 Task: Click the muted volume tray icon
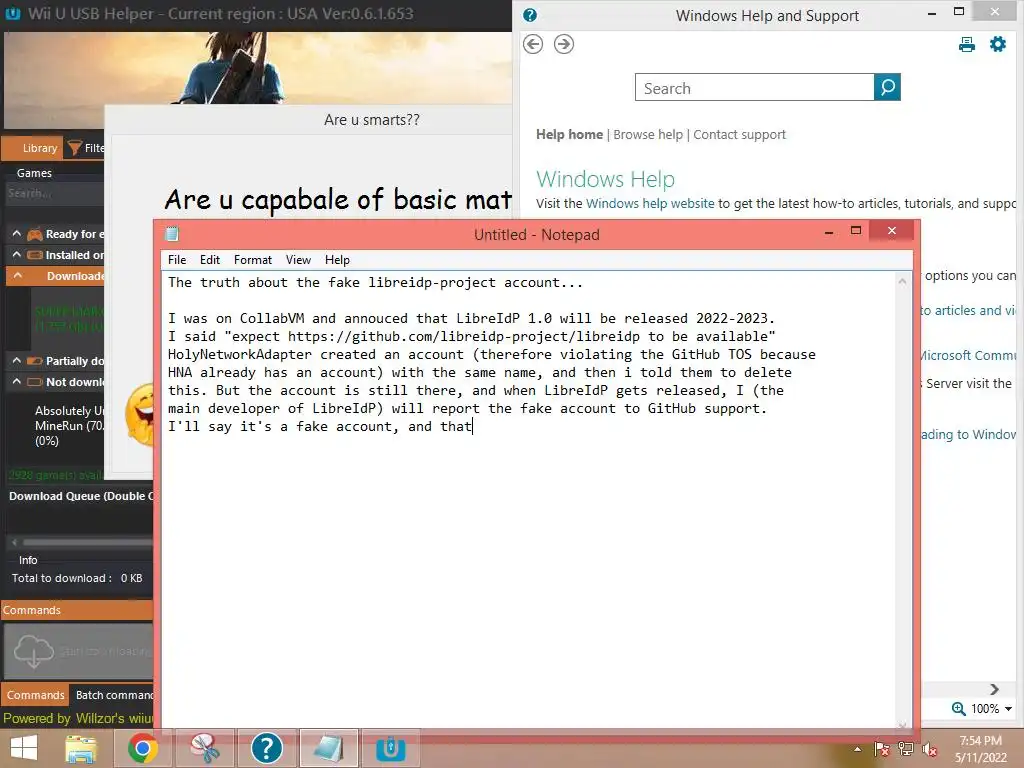[929, 750]
